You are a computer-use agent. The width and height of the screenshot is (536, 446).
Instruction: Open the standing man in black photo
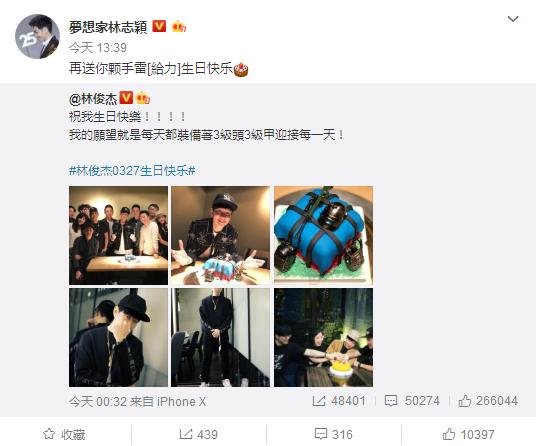[x=220, y=337]
